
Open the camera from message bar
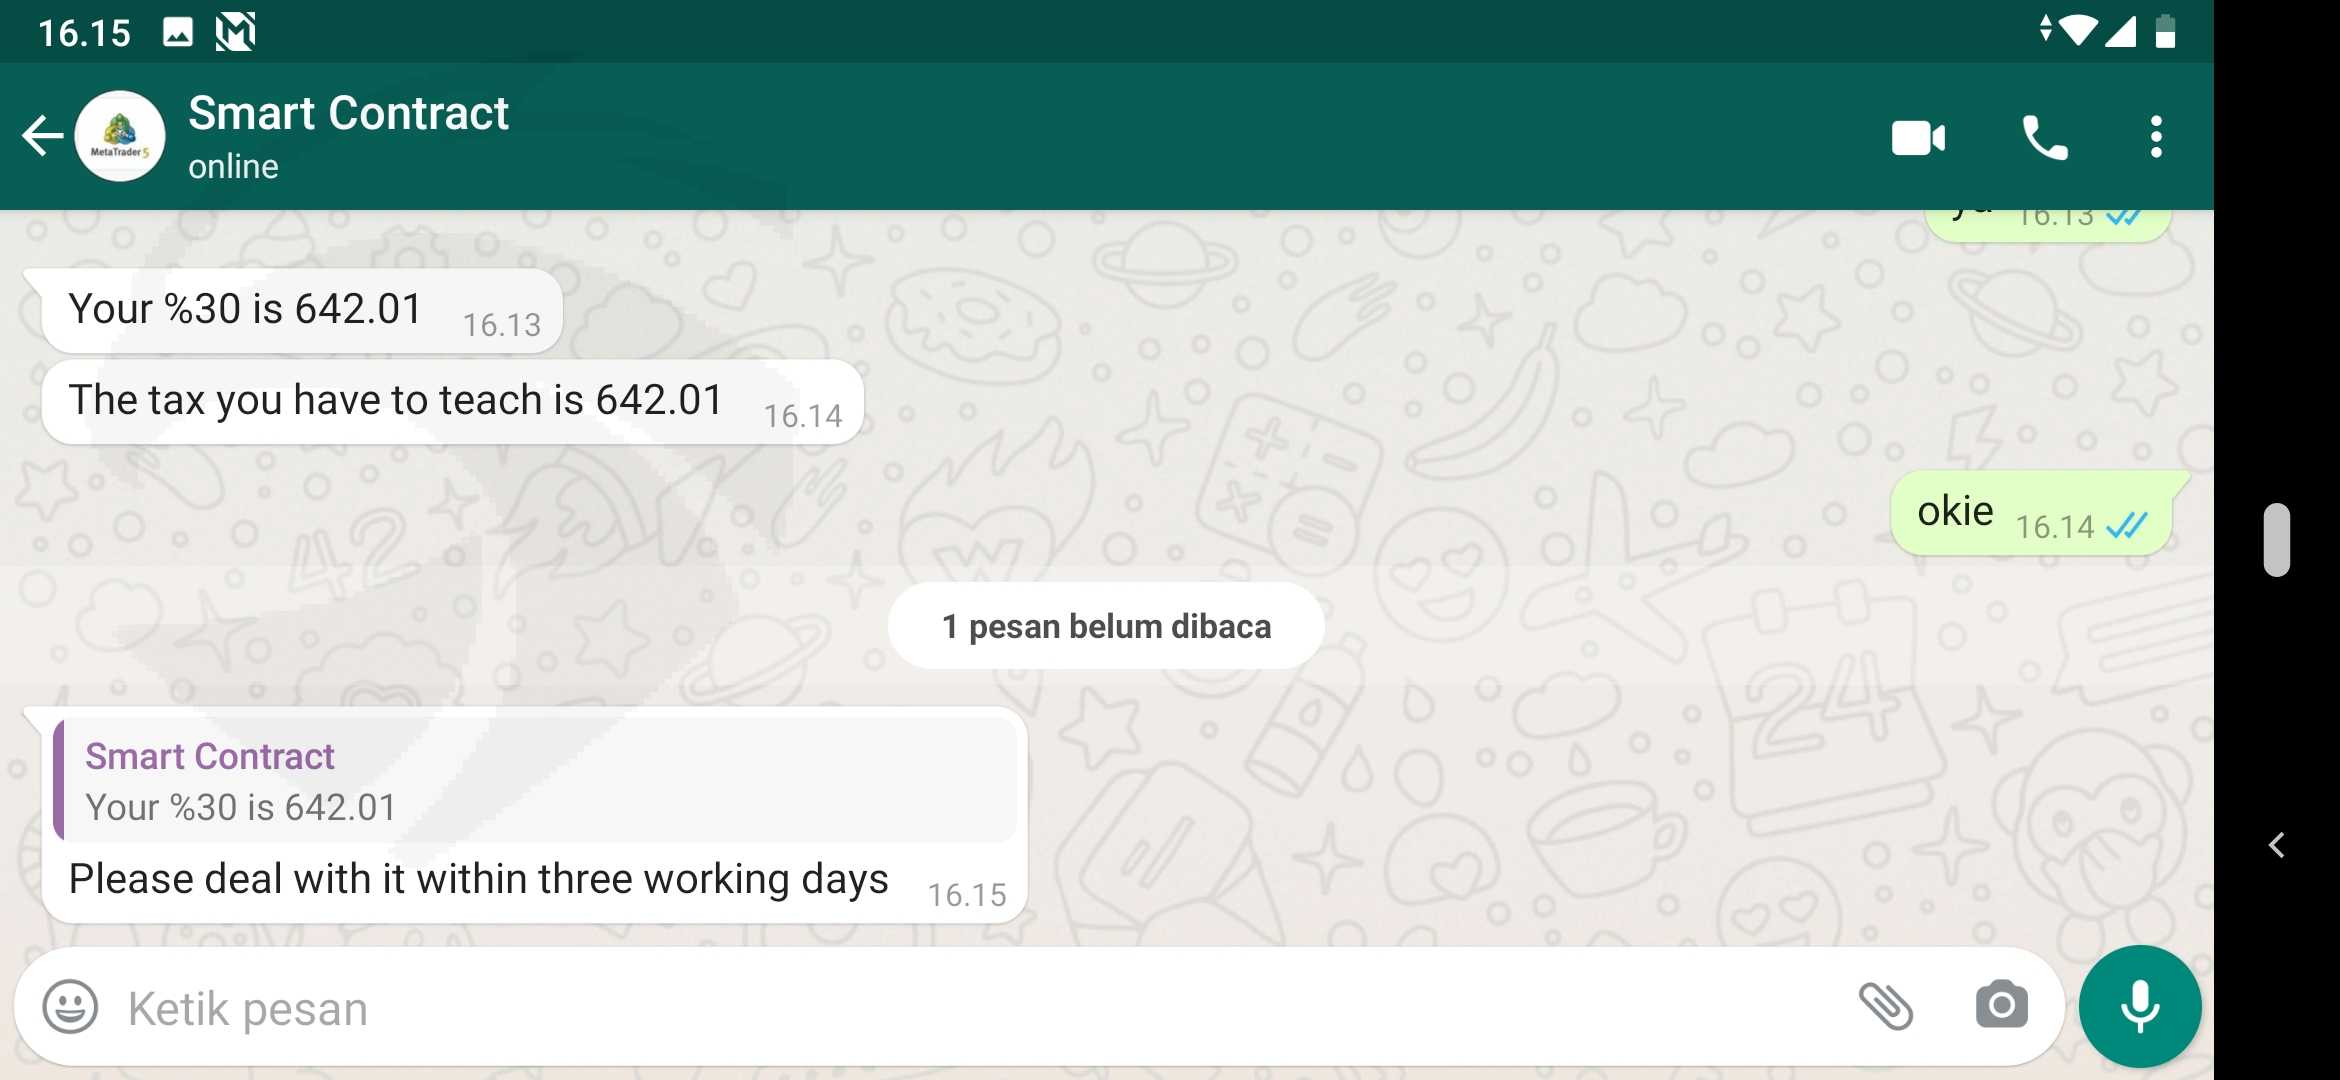click(2002, 1006)
